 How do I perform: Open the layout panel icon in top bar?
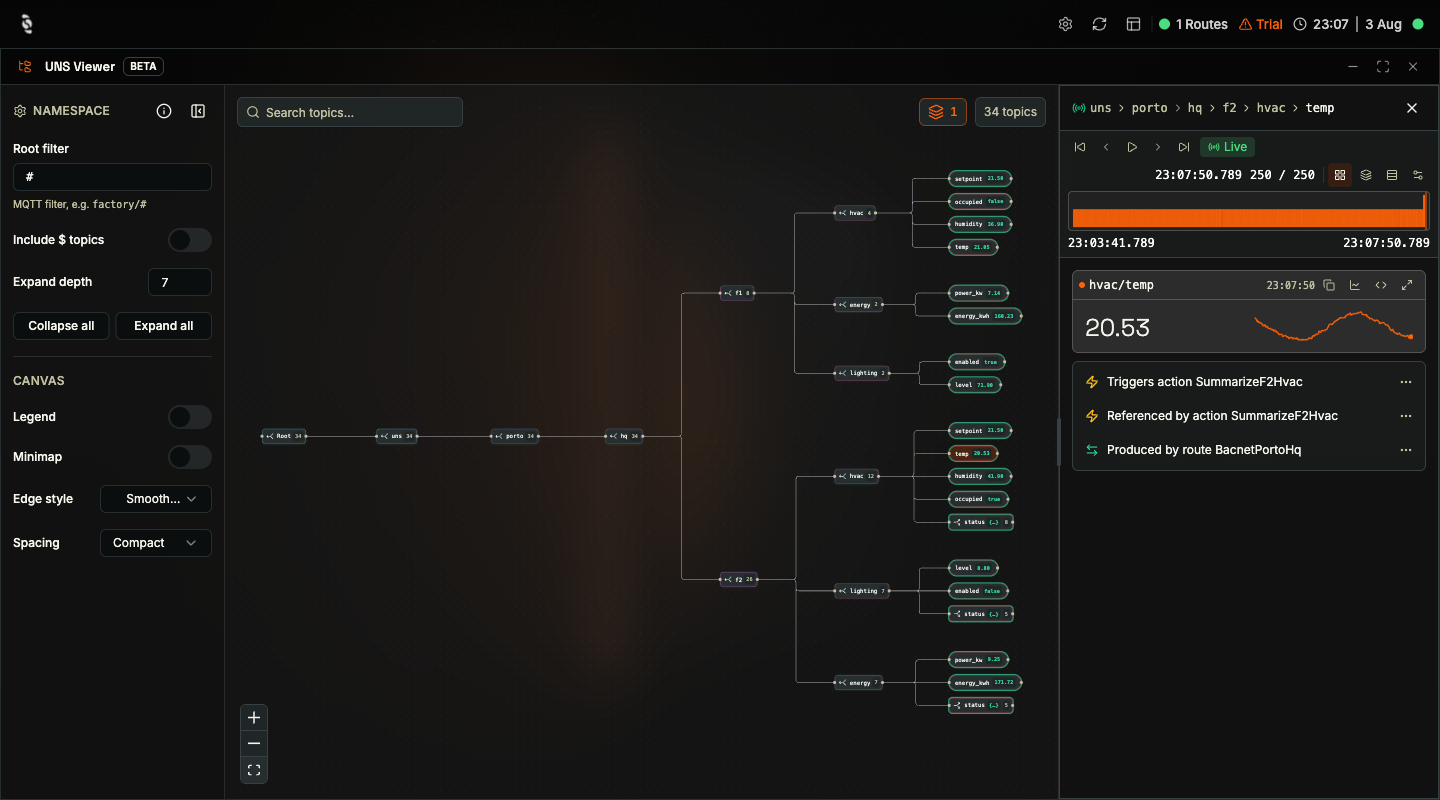click(1133, 24)
